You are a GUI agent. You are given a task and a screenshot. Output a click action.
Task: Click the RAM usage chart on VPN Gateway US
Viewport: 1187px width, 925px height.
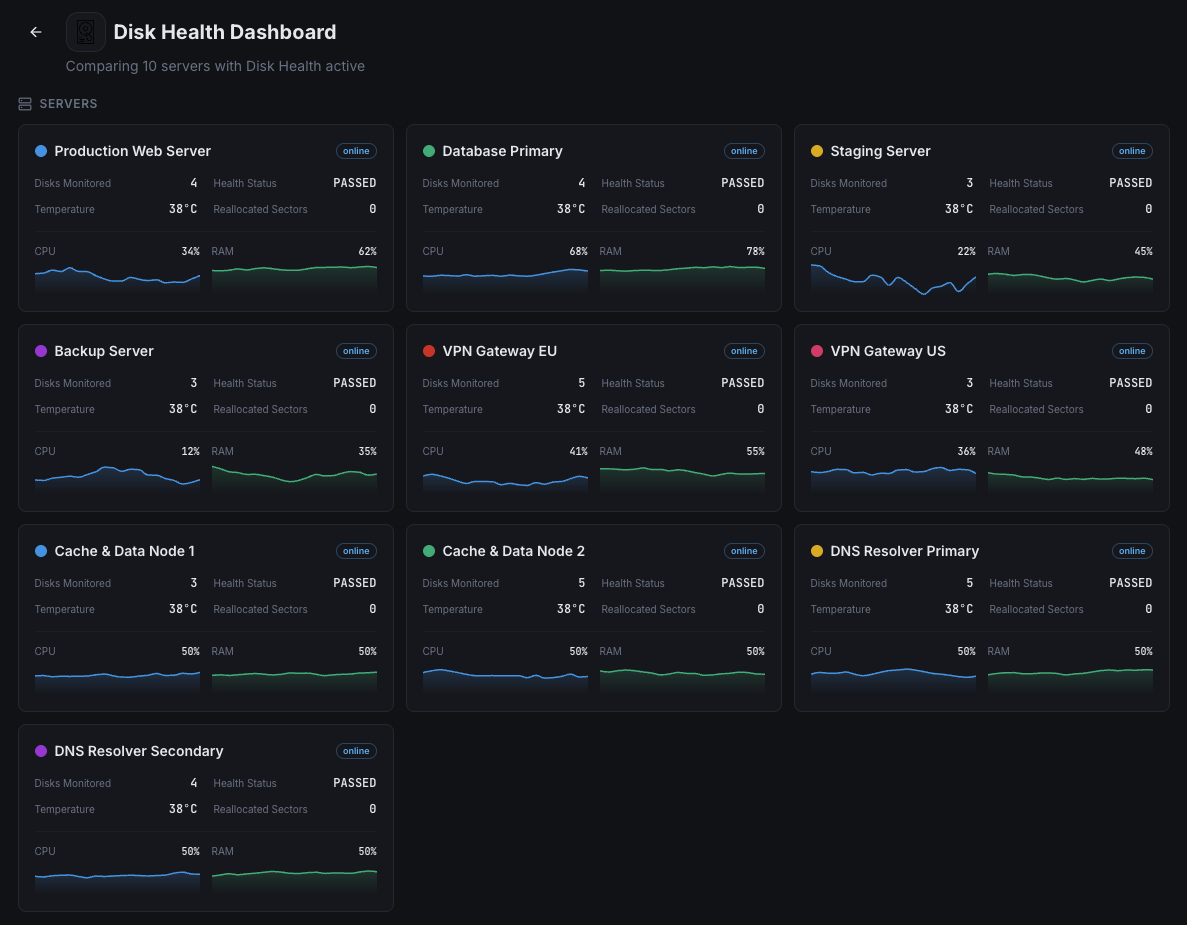1070,478
